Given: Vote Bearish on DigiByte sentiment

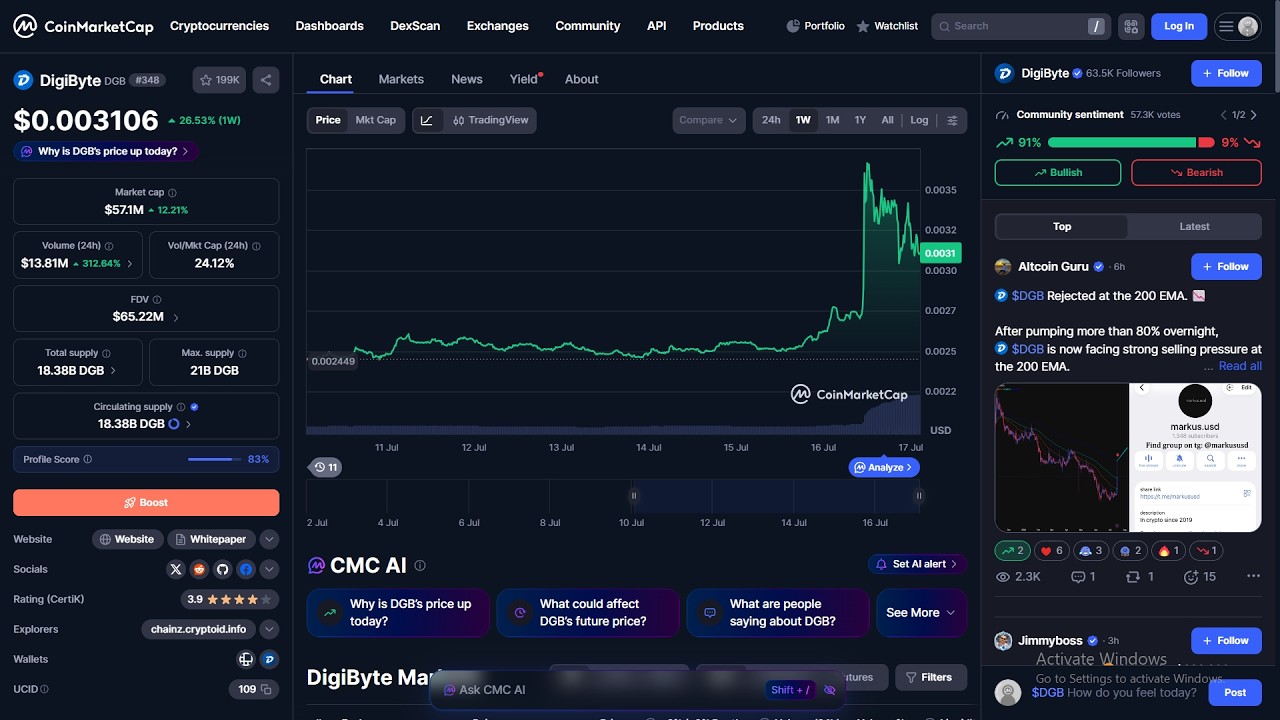Looking at the screenshot, I should tap(1196, 172).
